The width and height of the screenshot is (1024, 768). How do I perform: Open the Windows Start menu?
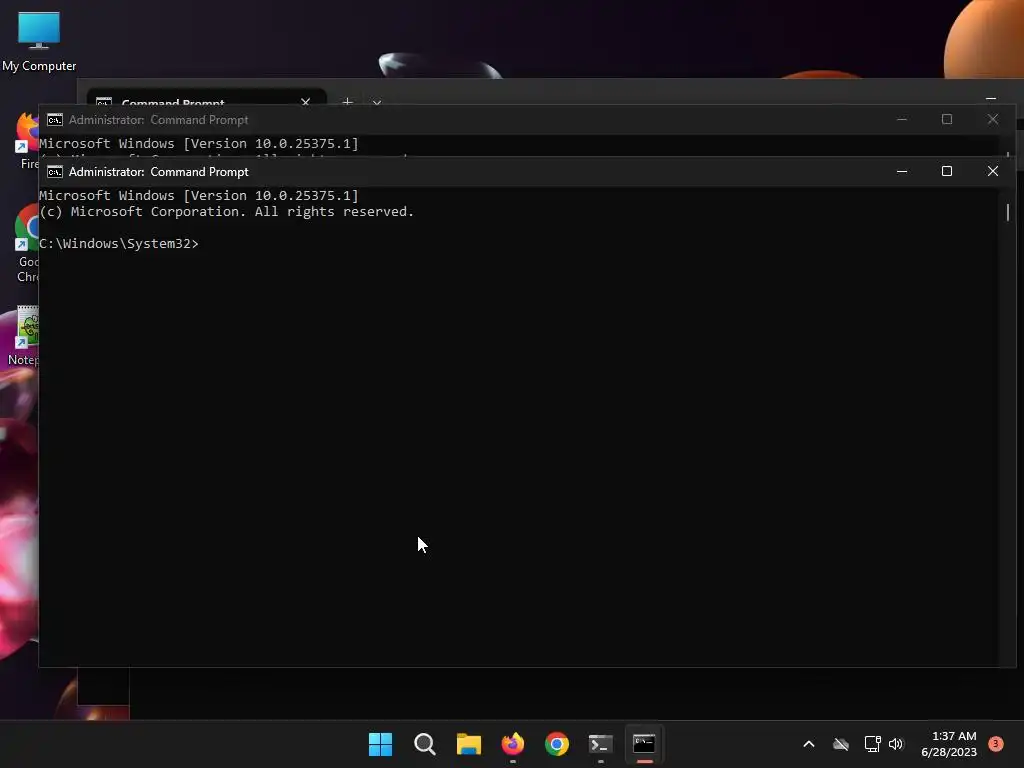pyautogui.click(x=380, y=744)
